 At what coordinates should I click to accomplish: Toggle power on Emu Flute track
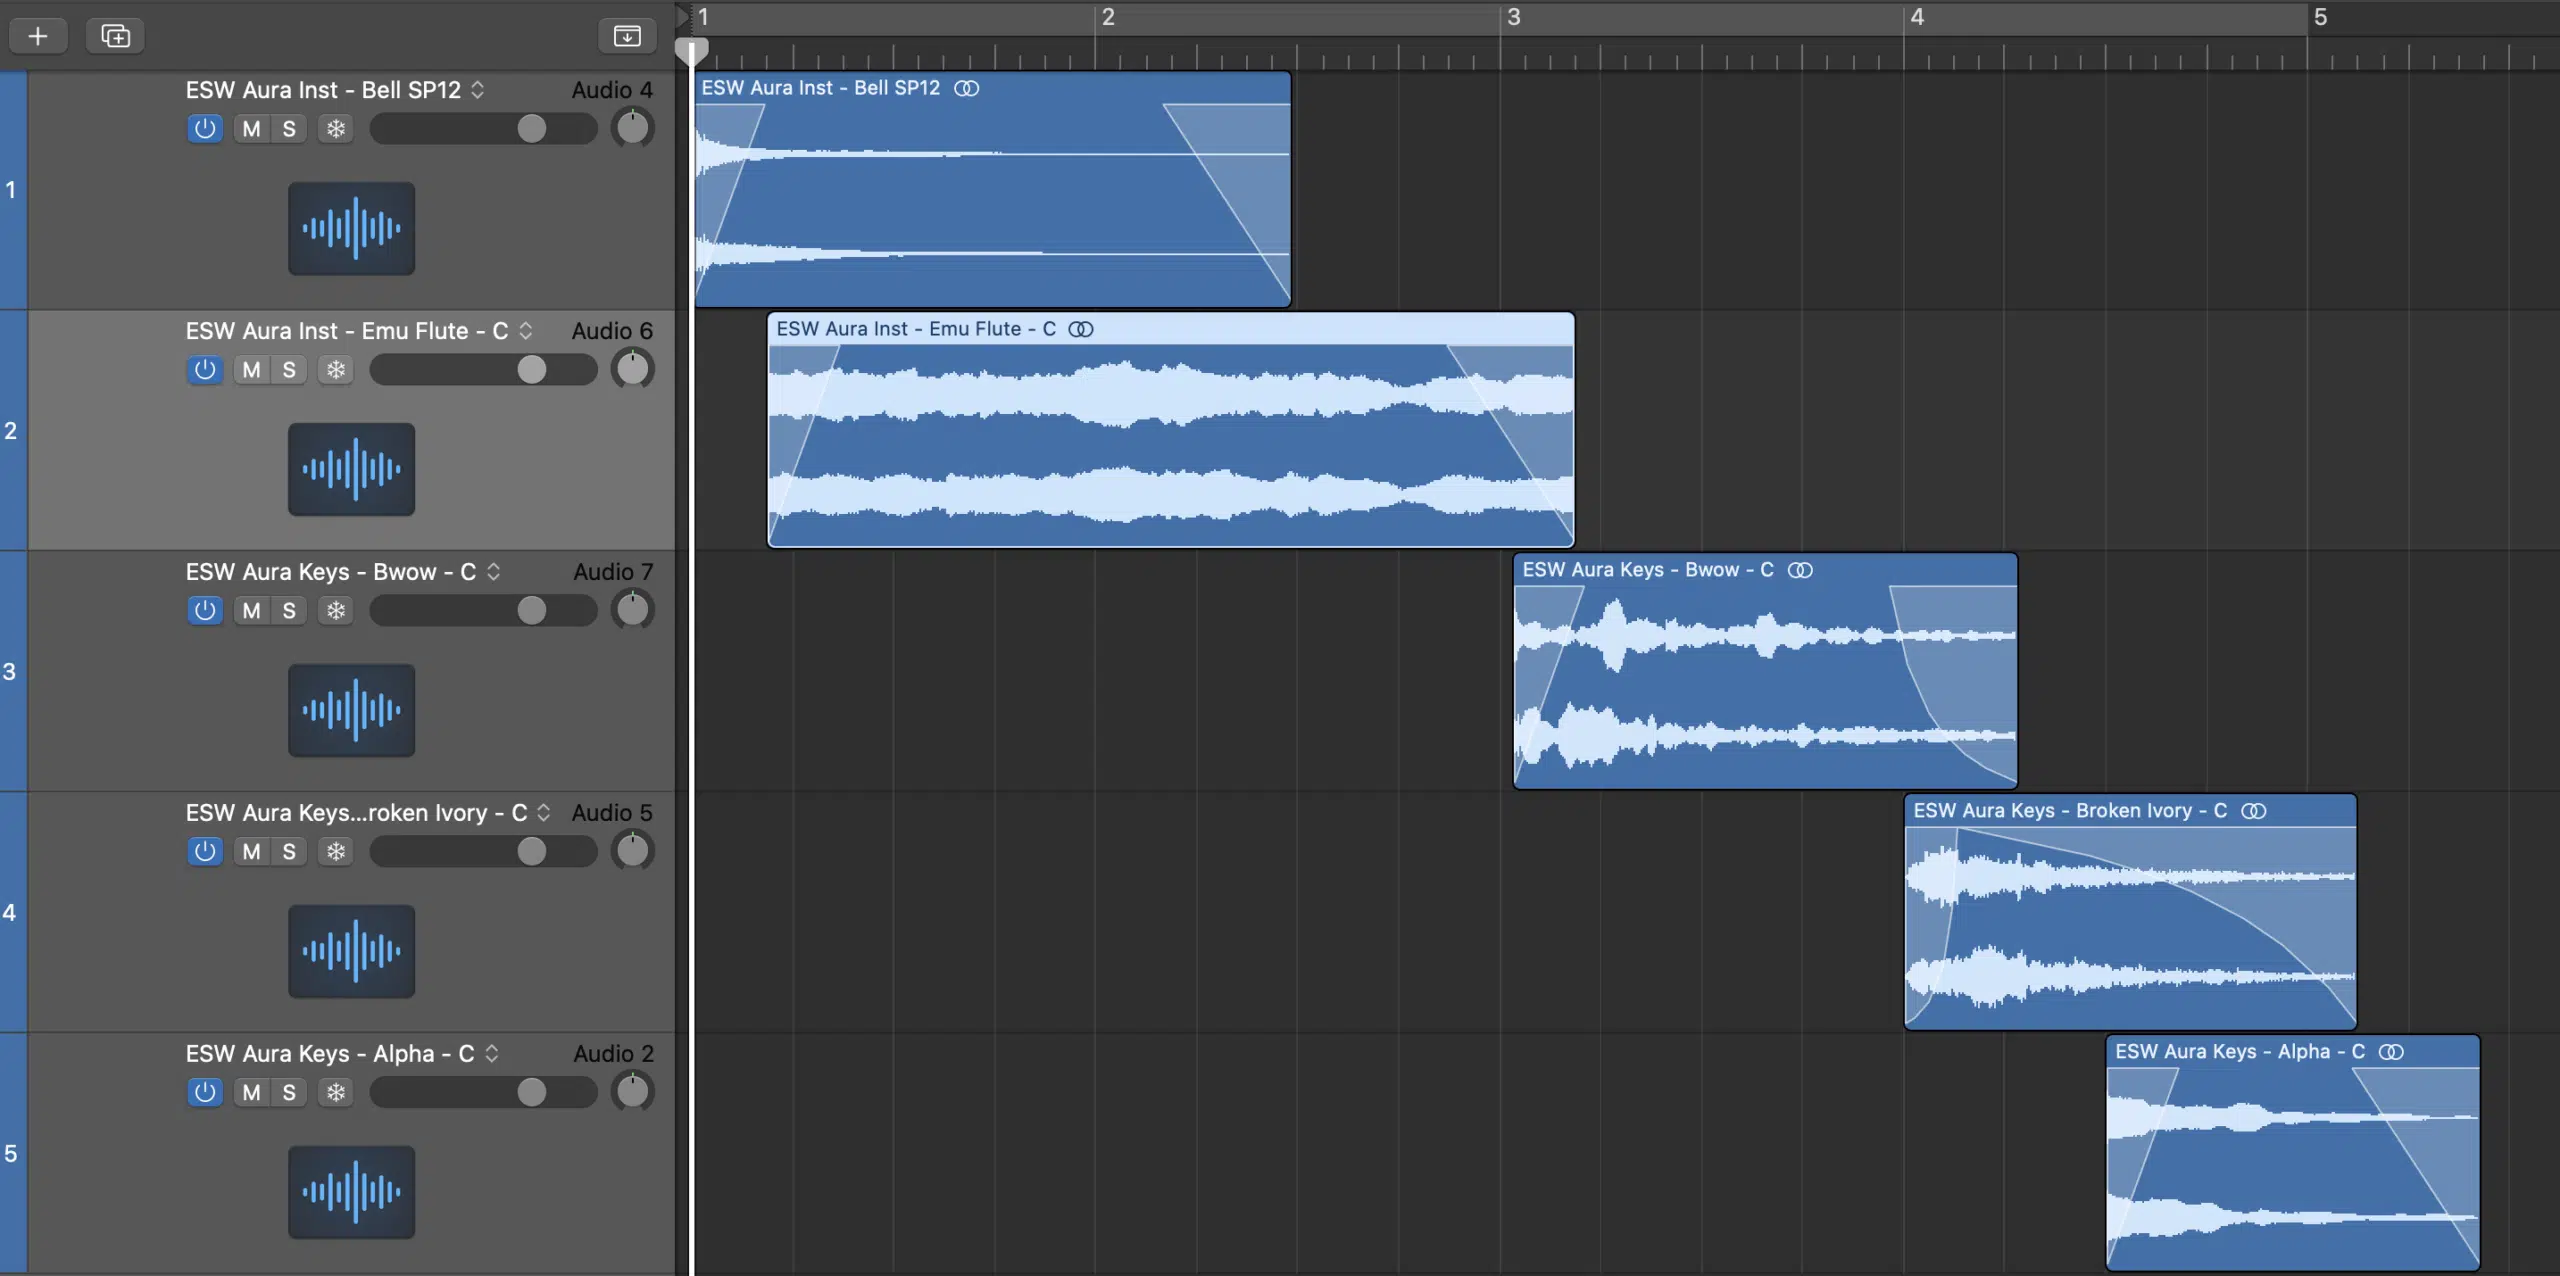(x=205, y=370)
